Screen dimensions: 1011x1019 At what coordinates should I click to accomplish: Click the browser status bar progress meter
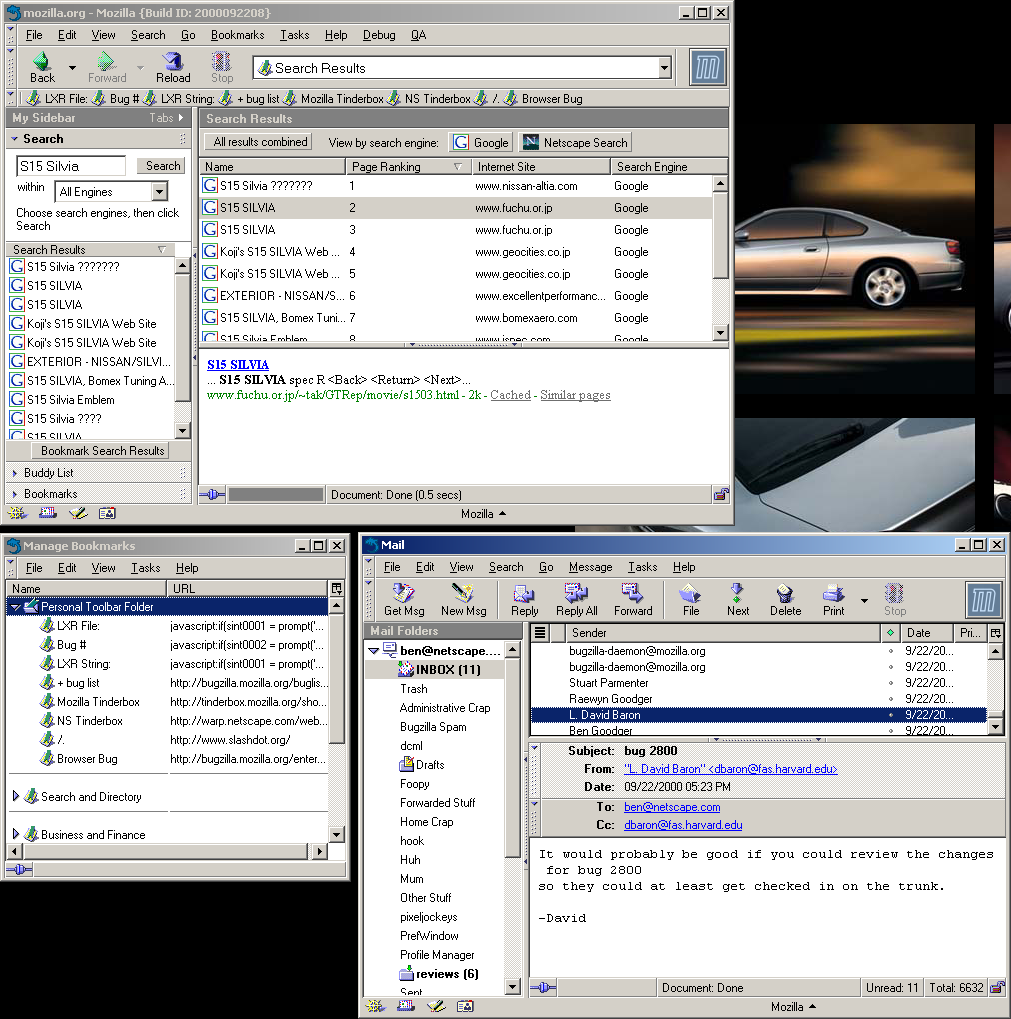coord(276,495)
